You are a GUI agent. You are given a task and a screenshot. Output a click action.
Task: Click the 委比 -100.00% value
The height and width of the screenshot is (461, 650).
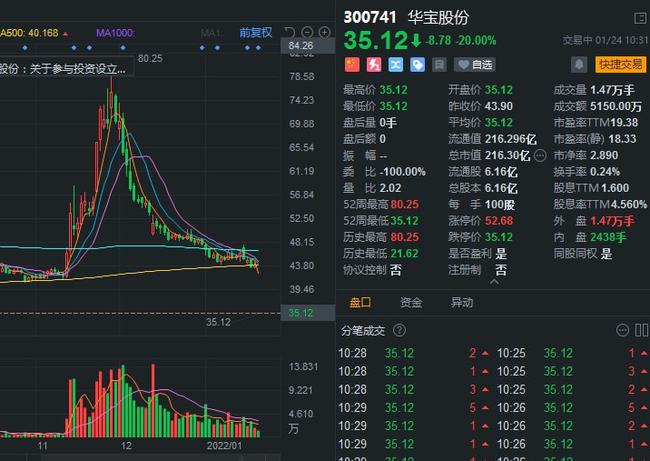point(403,172)
